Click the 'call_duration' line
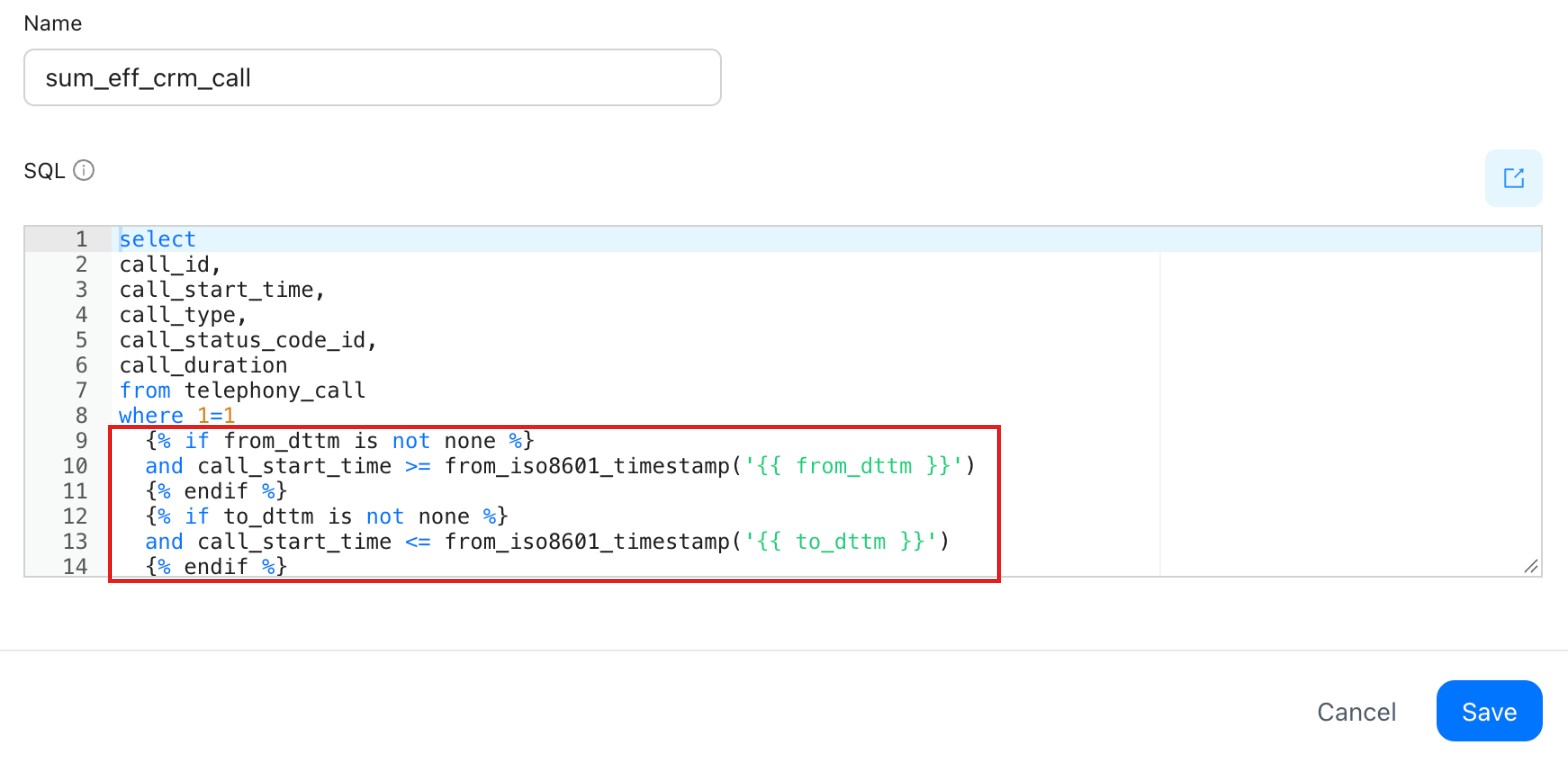Image resolution: width=1568 pixels, height=763 pixels. (x=203, y=365)
